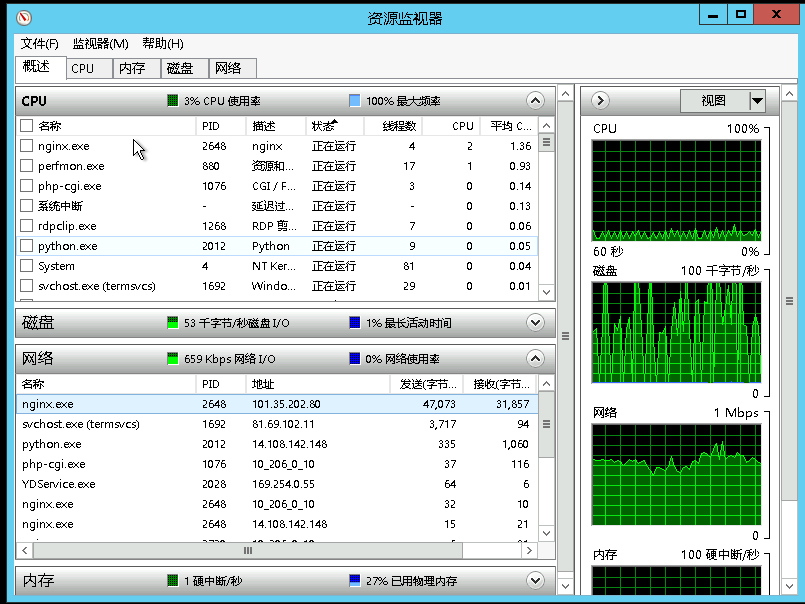Image resolution: width=805 pixels, height=604 pixels.
Task: Click down arrow of network list scrollbar
Action: click(546, 533)
